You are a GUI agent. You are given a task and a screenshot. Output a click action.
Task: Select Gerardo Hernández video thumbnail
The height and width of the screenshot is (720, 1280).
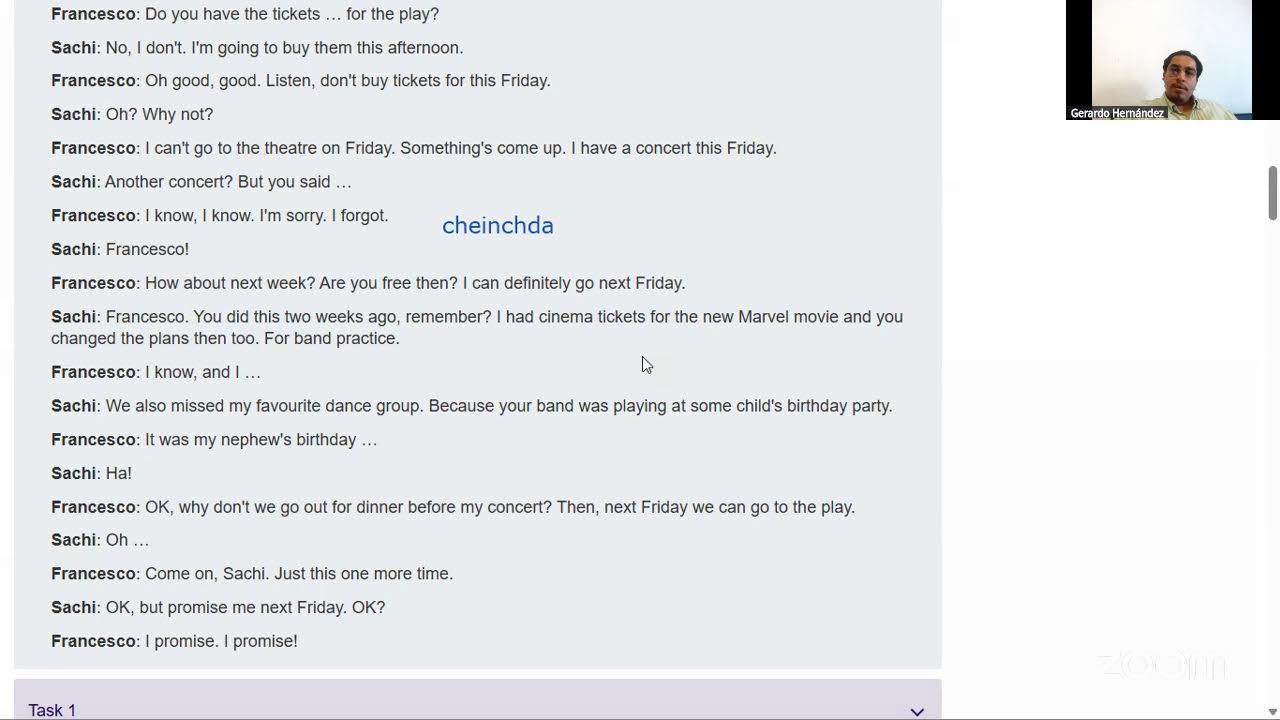[x=1159, y=60]
